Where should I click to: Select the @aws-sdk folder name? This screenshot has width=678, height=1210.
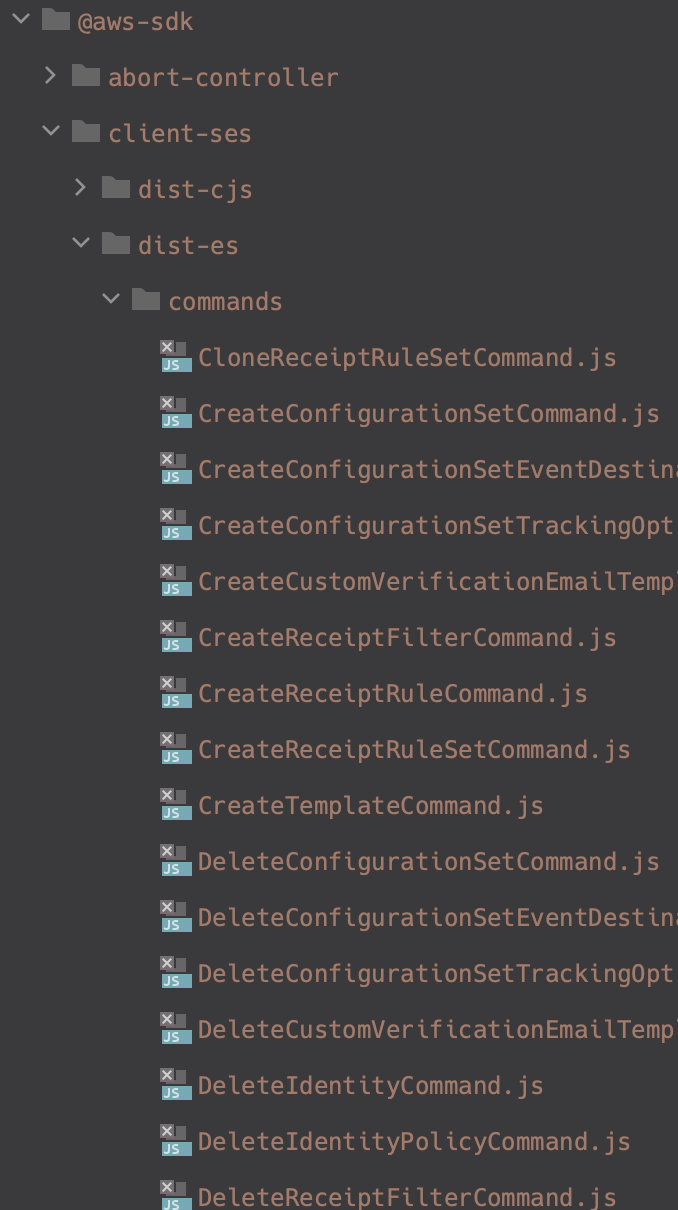coord(135,21)
